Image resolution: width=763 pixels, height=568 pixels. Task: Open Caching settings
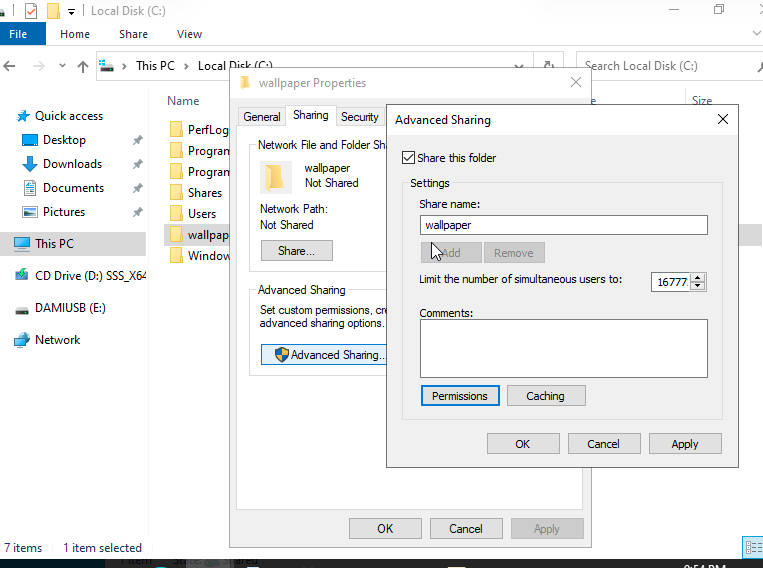point(545,396)
